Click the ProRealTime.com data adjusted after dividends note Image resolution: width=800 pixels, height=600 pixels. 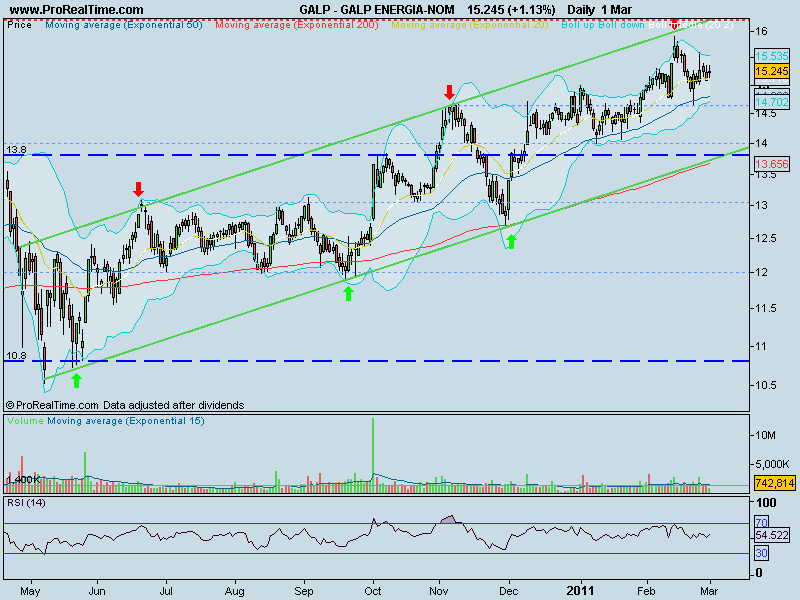click(x=125, y=405)
